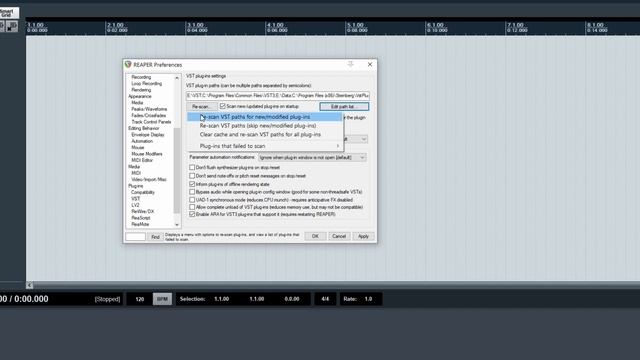Toggle Scan new/updated plug-ins on startup
Viewport: 640px width, 360px height.
coord(222,106)
